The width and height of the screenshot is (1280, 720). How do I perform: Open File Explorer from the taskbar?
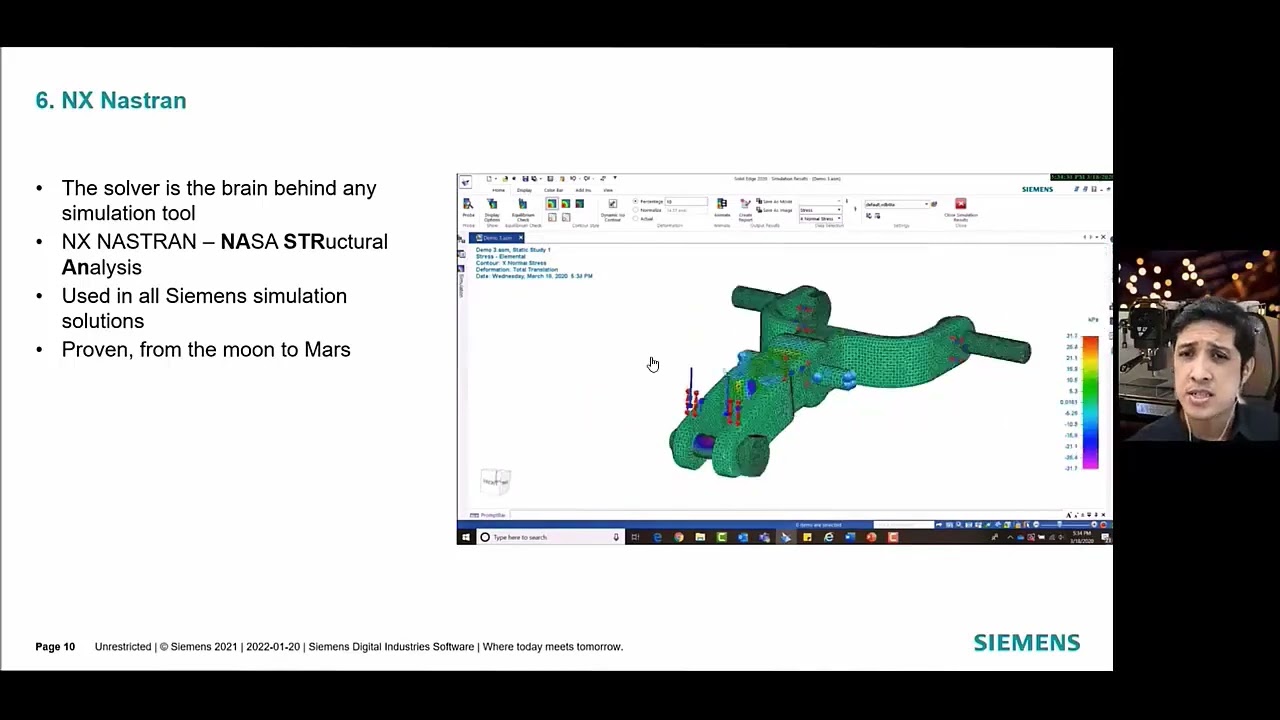click(700, 537)
